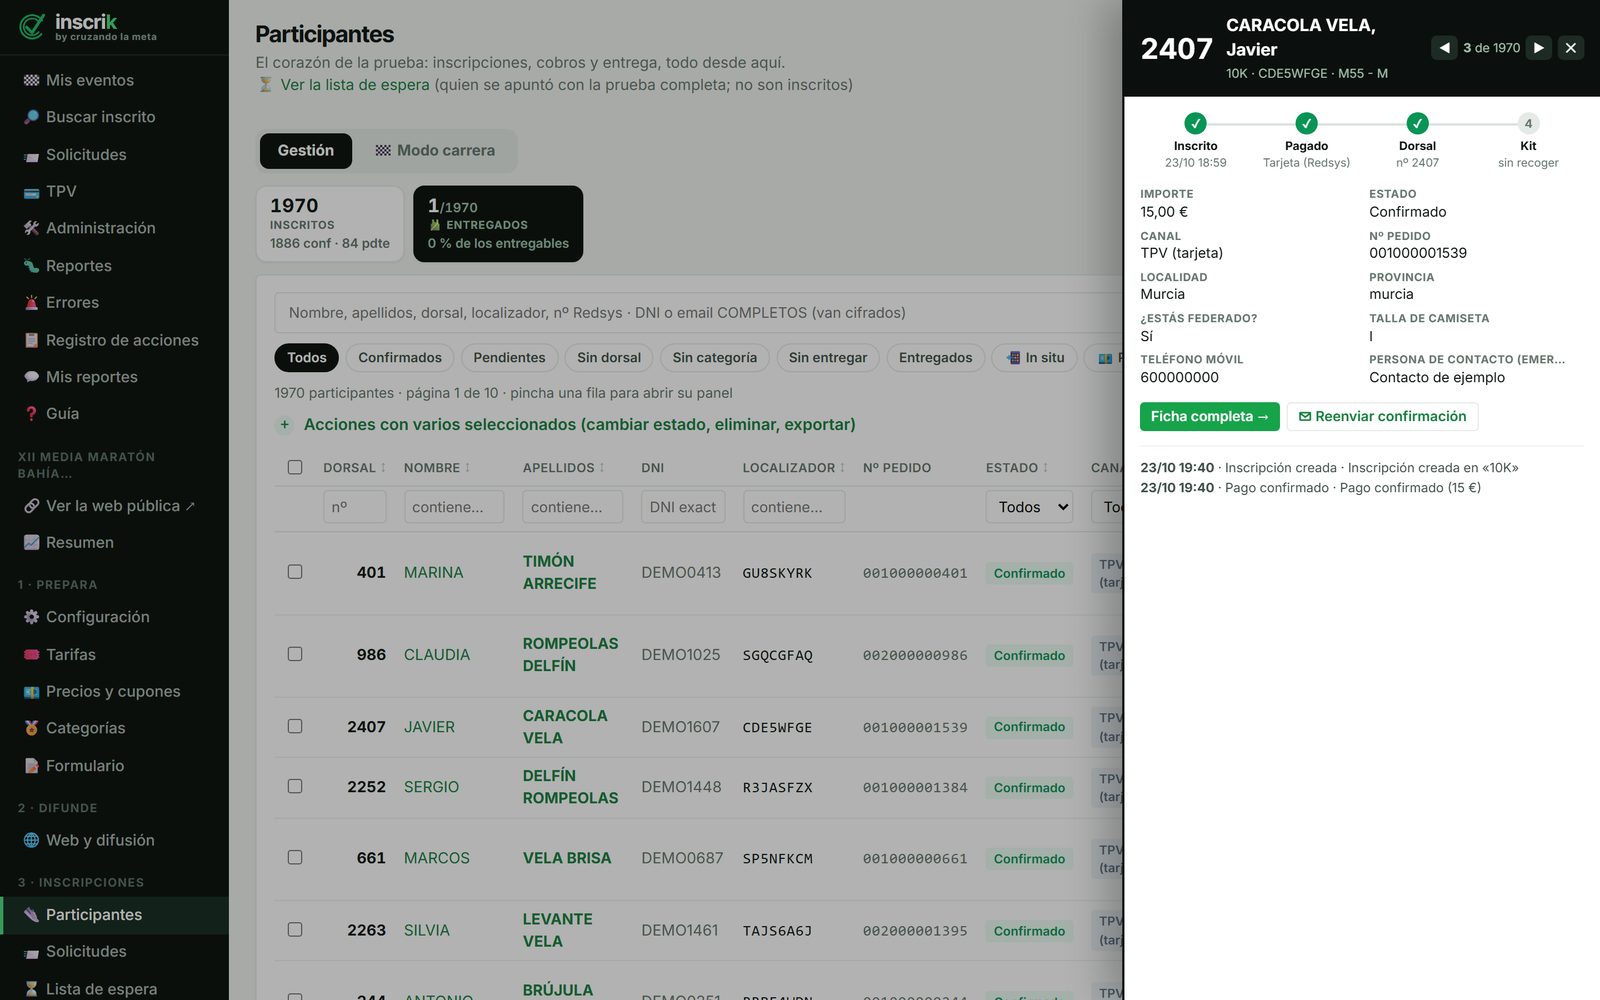The width and height of the screenshot is (1600, 1000).
Task: Go to previous participant arrow in panel
Action: tap(1444, 48)
